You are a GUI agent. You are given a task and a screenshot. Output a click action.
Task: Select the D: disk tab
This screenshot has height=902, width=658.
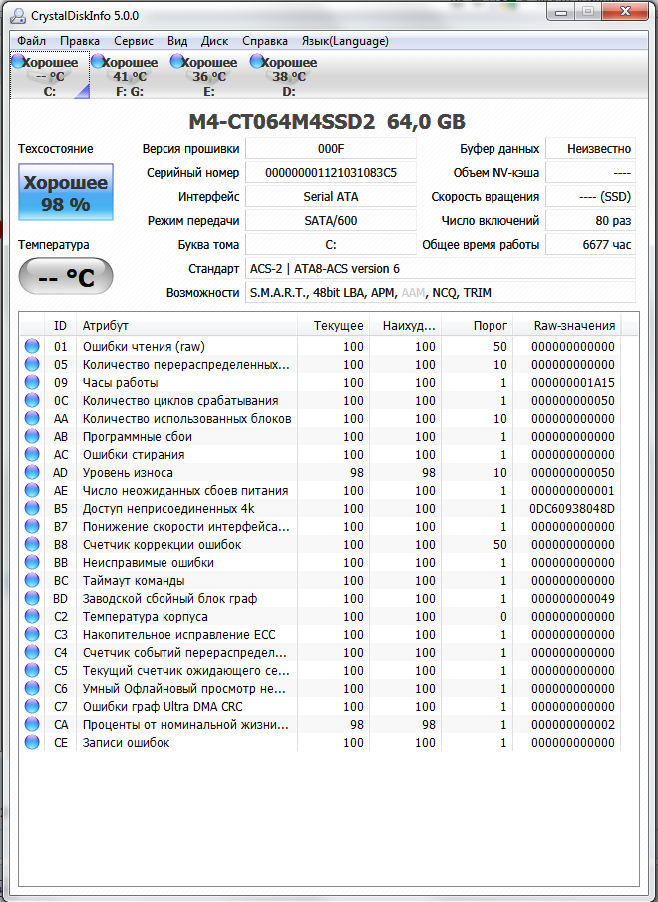click(x=289, y=76)
